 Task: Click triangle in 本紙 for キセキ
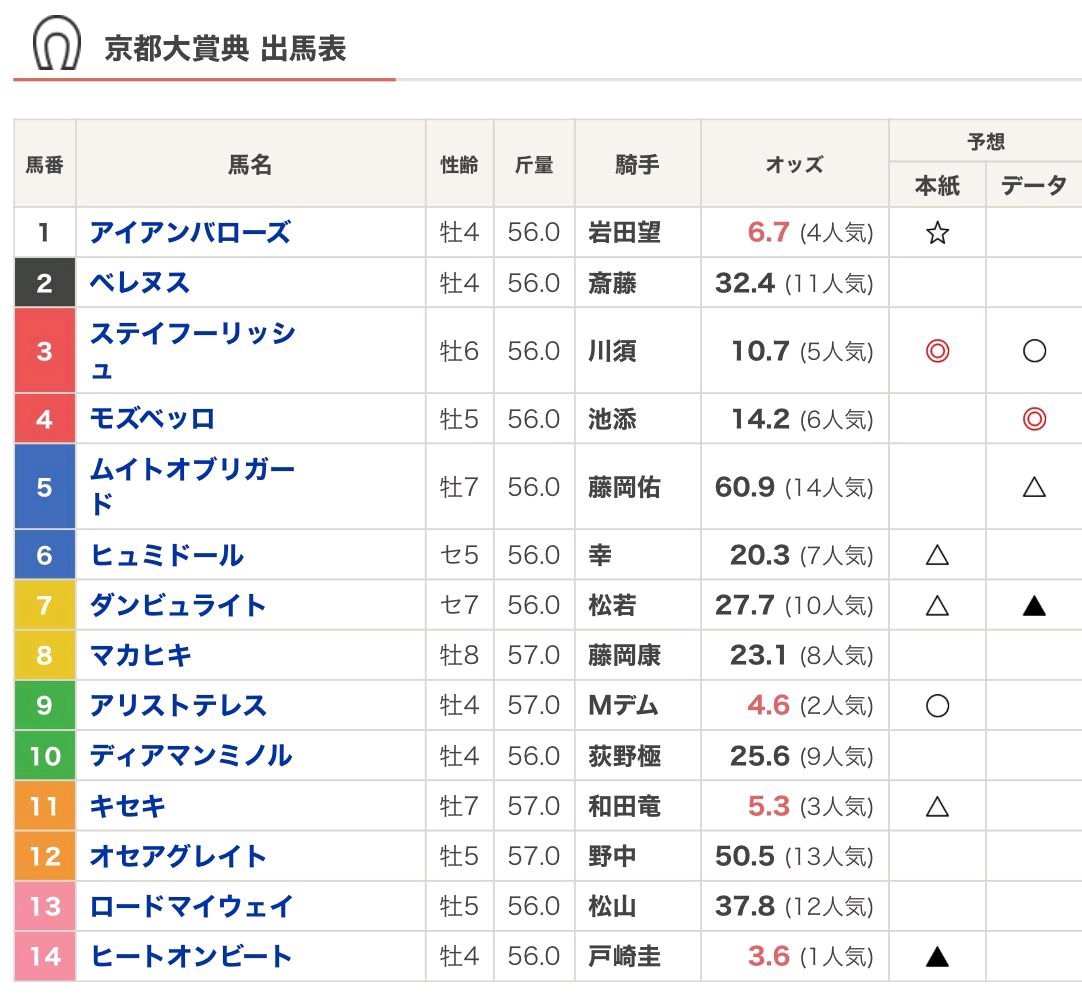click(937, 806)
